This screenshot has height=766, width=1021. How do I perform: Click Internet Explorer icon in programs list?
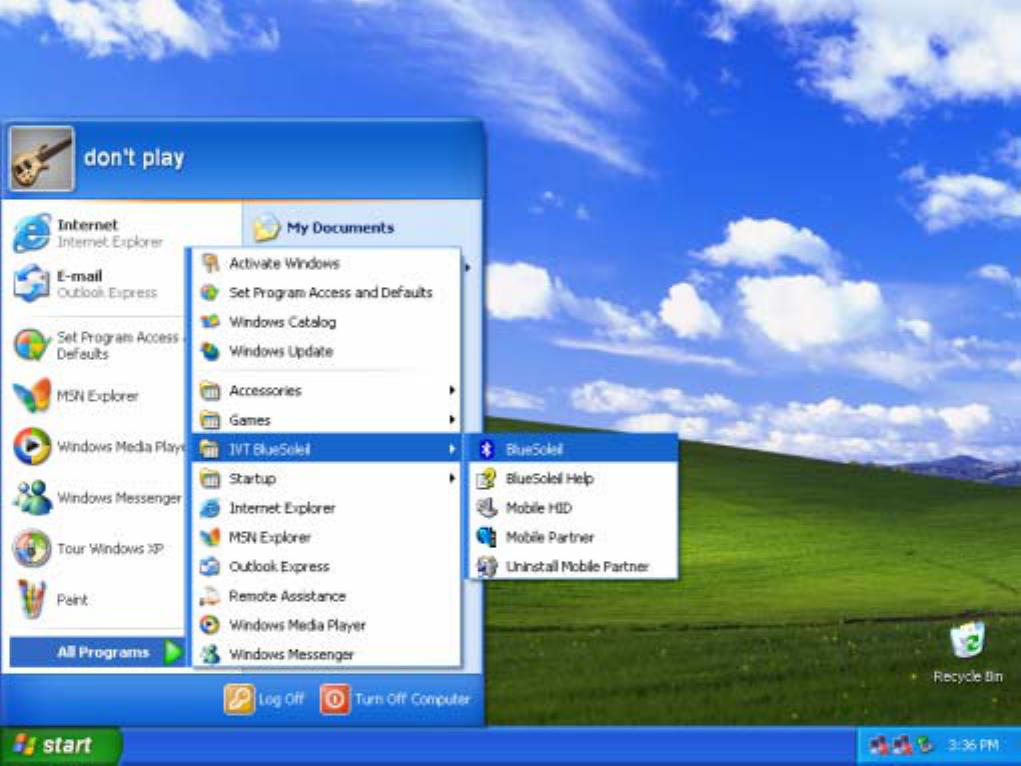pyautogui.click(x=210, y=508)
